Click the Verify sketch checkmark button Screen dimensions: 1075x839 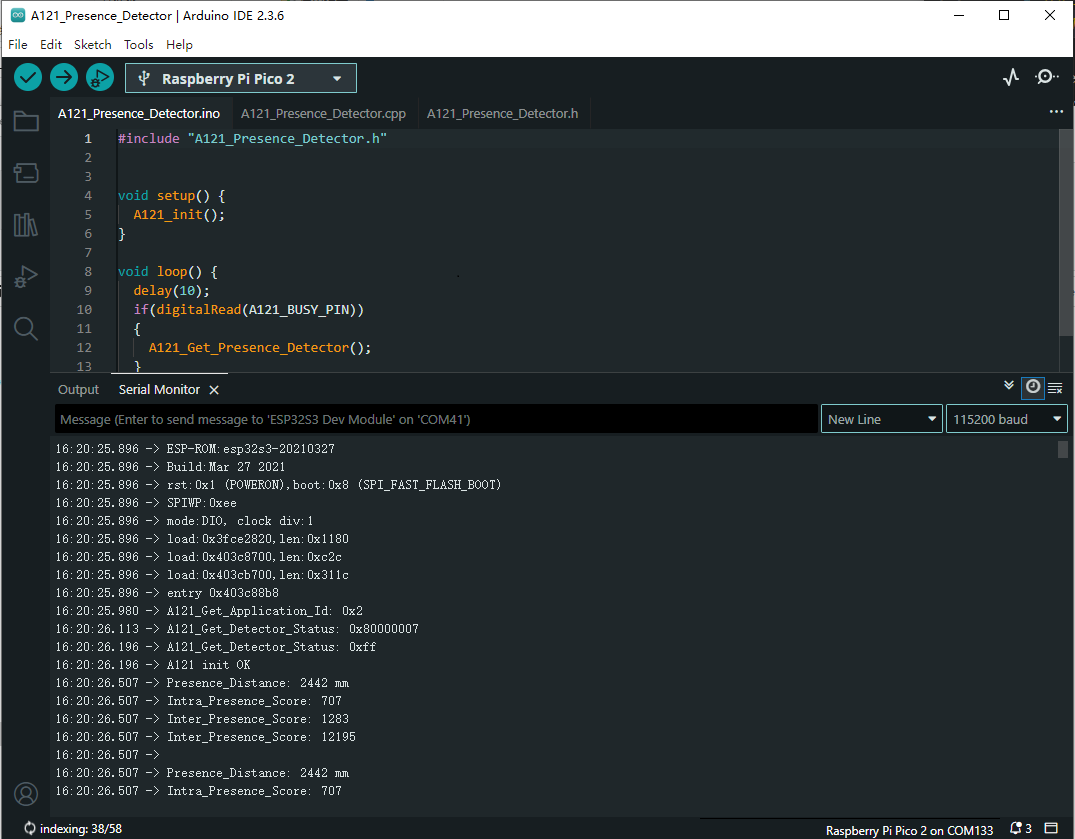28,77
